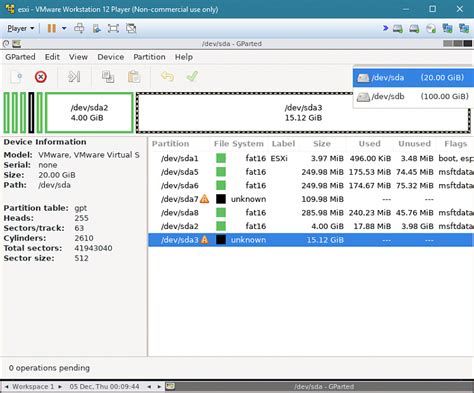474x393 pixels.
Task: Click the ESXi label cell
Action: pos(279,158)
